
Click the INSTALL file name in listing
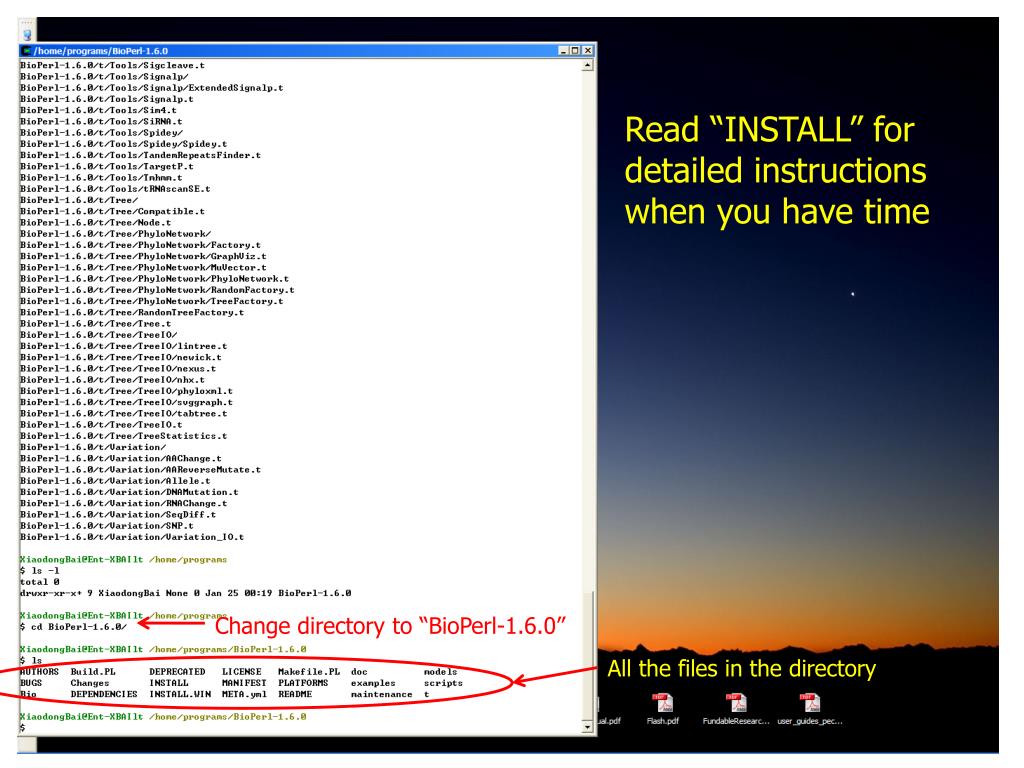(168, 683)
